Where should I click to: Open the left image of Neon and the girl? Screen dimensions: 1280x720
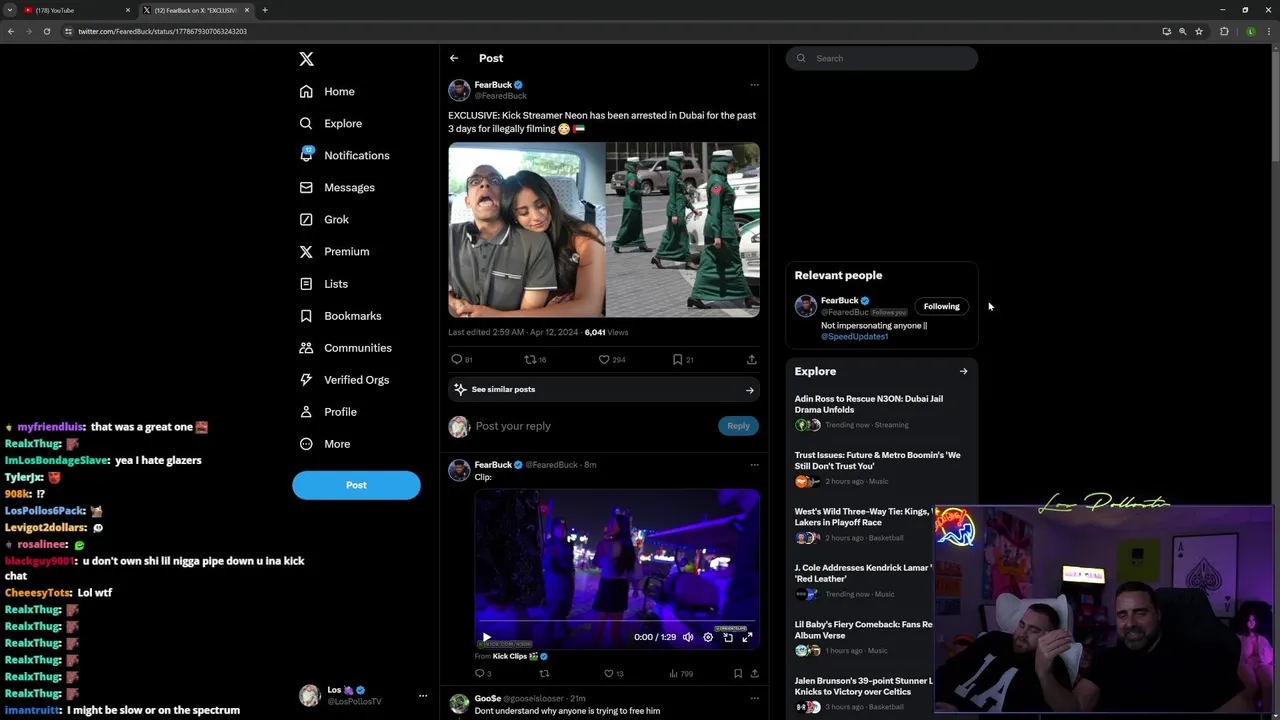[526, 230]
